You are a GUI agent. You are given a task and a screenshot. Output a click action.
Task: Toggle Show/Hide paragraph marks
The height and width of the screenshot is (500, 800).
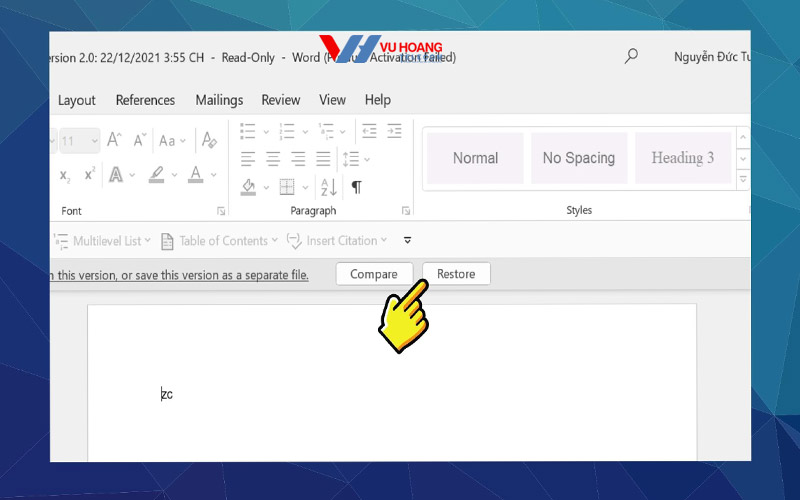coord(356,187)
